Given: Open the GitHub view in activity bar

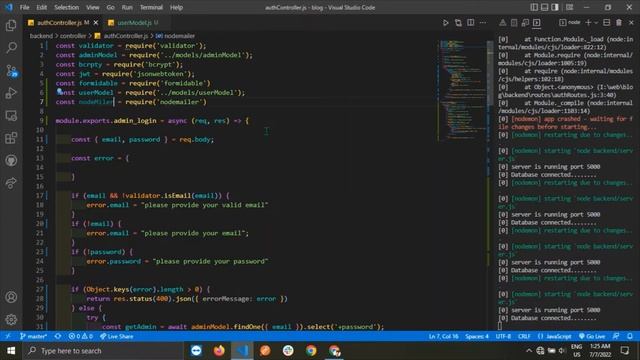Looking at the screenshot, I should 11,160.
